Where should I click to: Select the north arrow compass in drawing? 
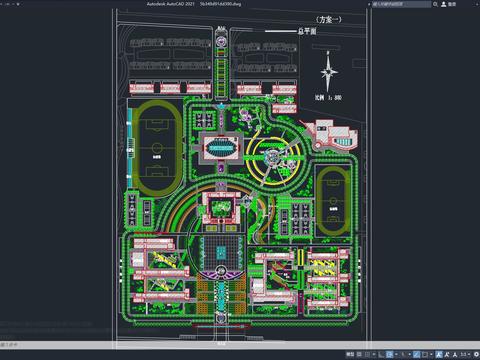(x=329, y=71)
